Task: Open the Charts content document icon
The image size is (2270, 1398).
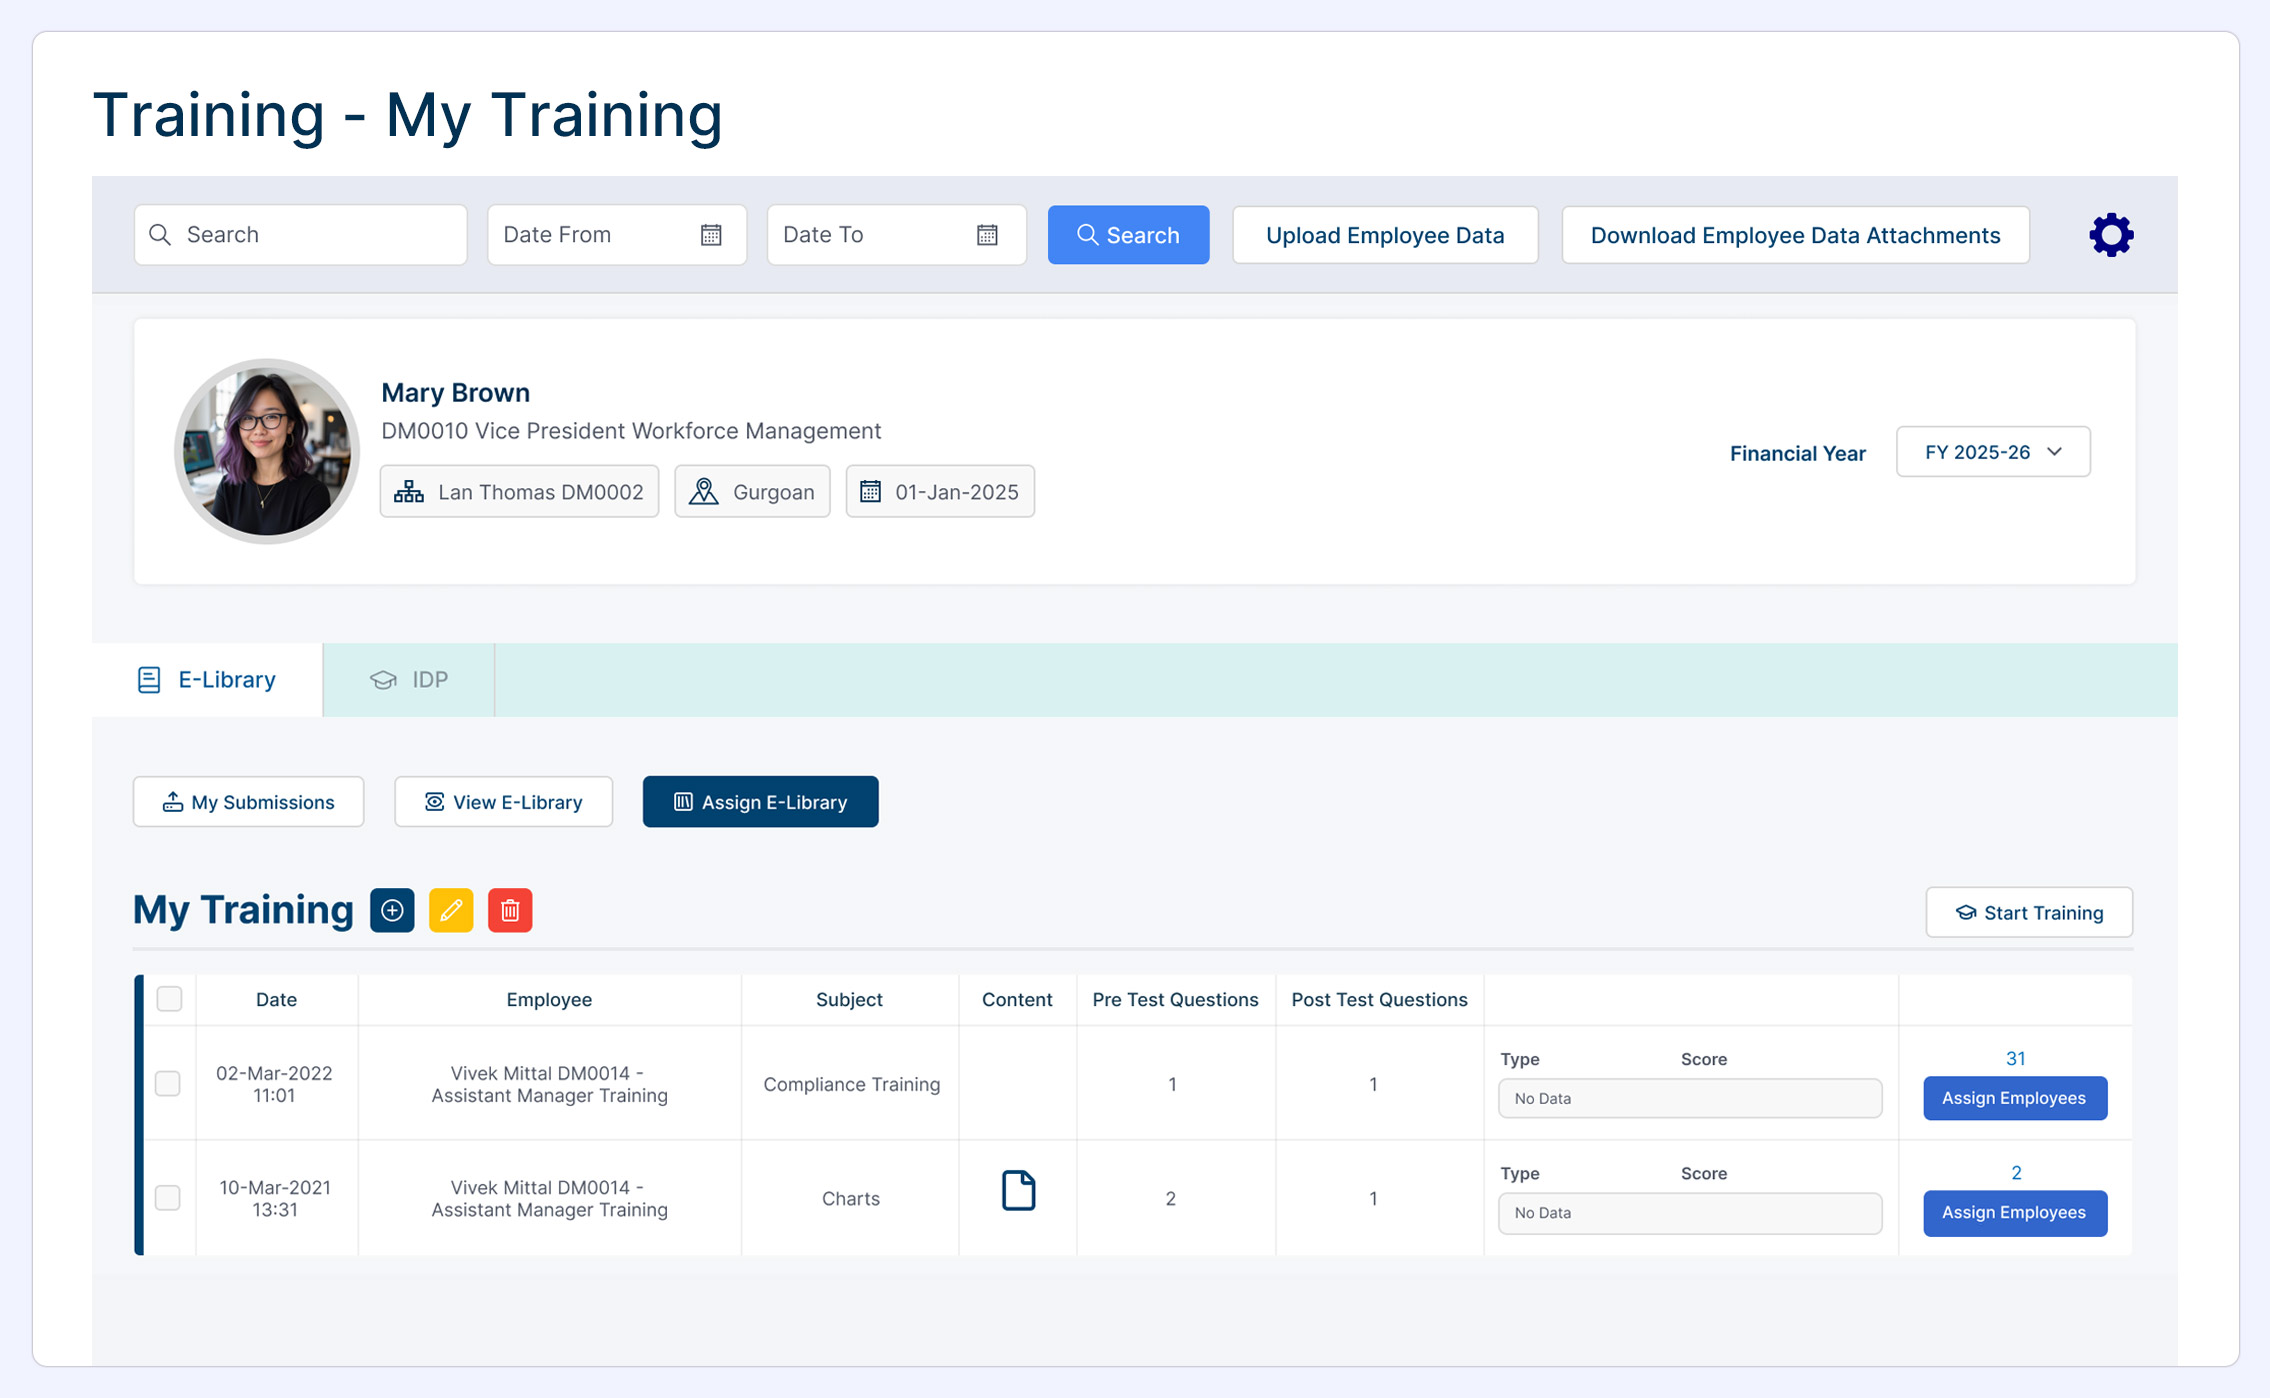Action: [1018, 1190]
